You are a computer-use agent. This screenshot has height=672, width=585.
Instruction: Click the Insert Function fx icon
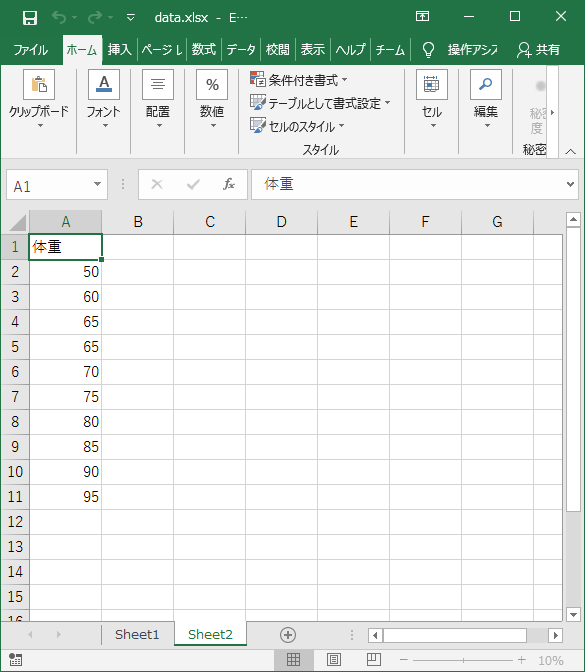229,184
